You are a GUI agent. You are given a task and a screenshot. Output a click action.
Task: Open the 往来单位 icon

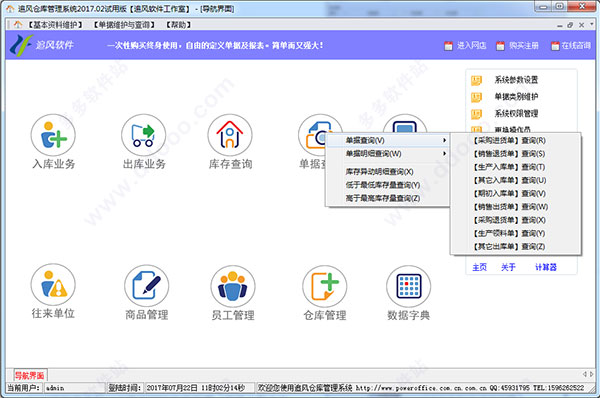pos(53,285)
